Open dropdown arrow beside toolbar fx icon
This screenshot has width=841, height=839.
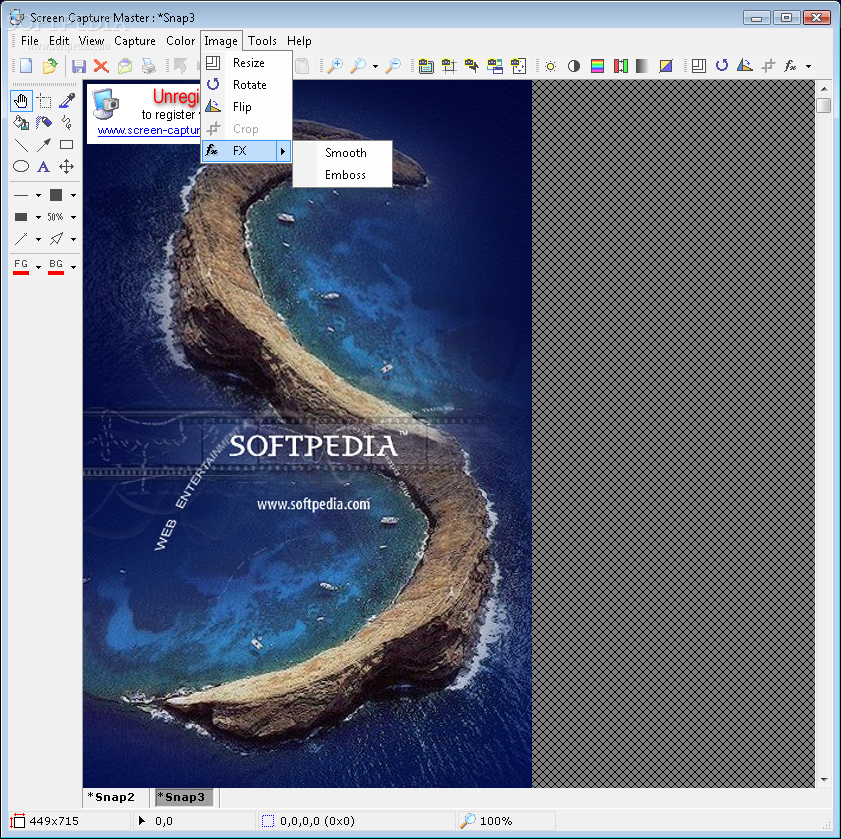click(808, 67)
